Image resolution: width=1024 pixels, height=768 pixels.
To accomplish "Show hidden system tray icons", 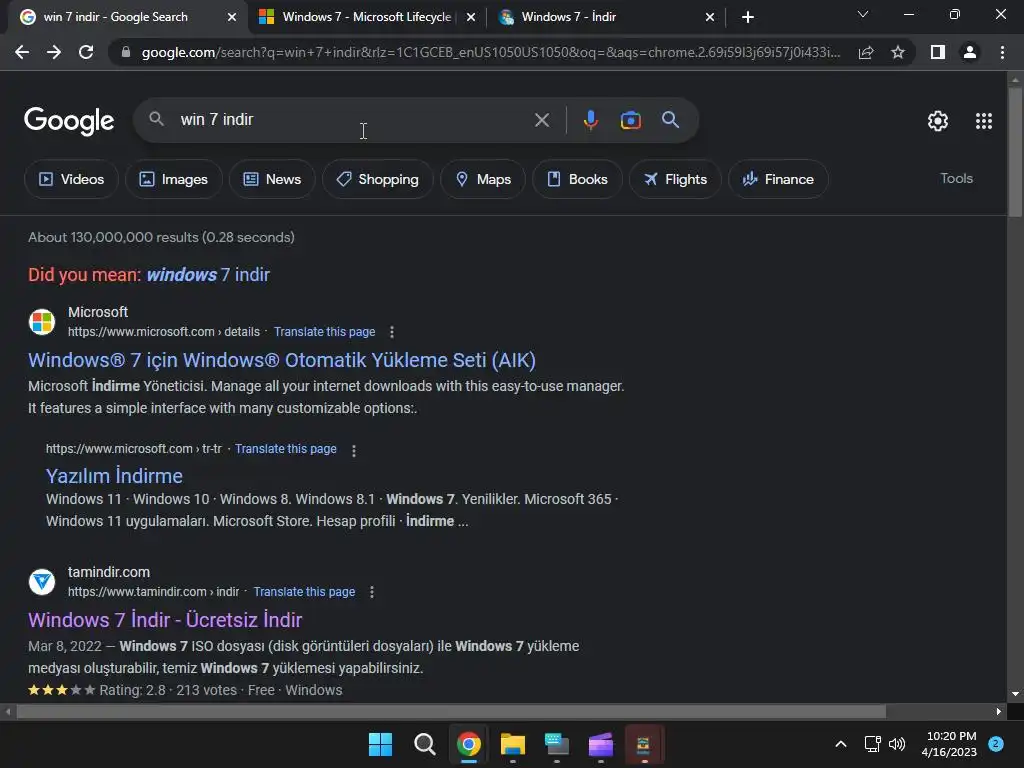I will tap(840, 744).
